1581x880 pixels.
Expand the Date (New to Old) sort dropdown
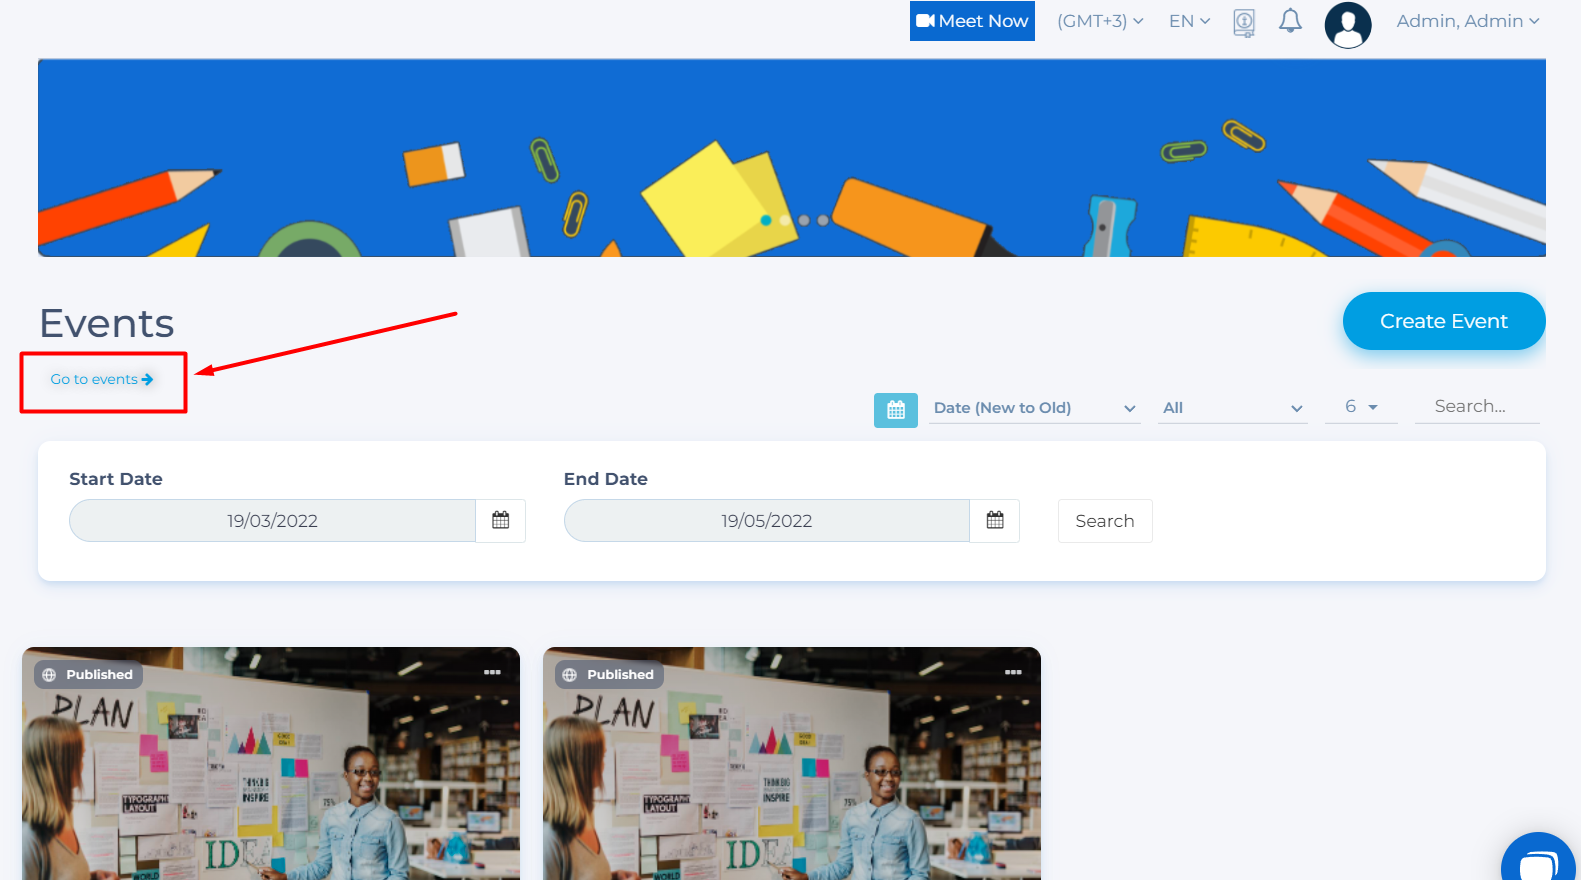pos(1034,408)
